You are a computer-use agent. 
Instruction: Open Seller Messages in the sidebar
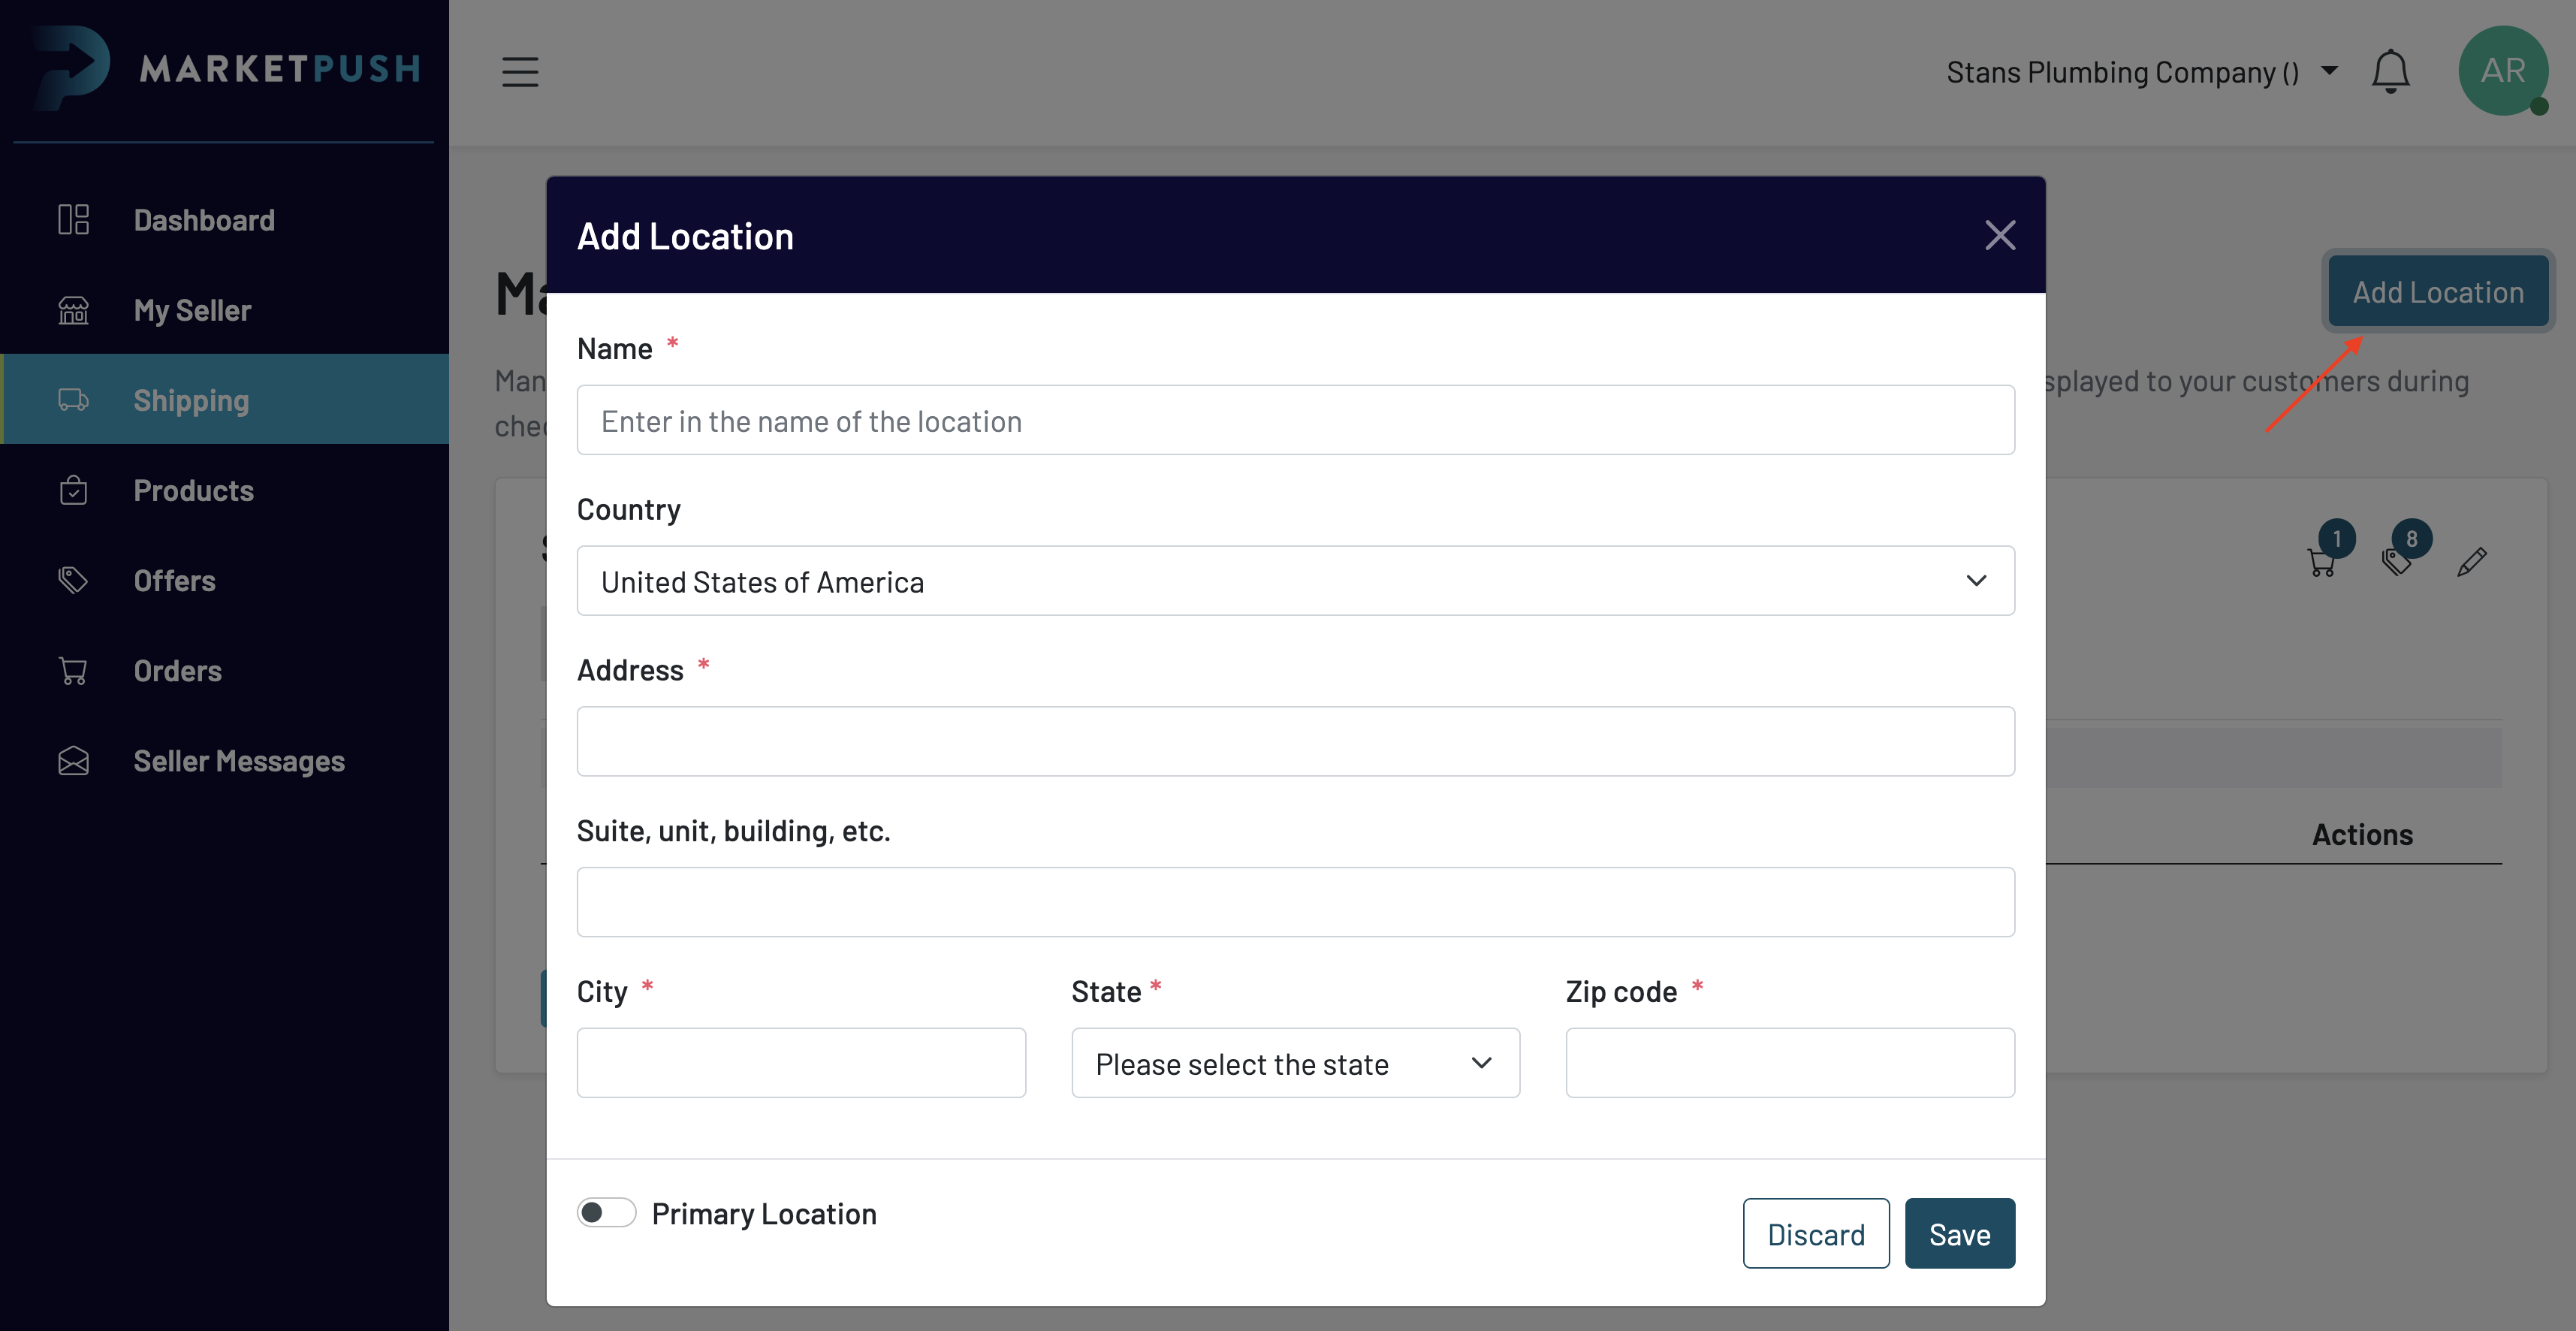[239, 761]
